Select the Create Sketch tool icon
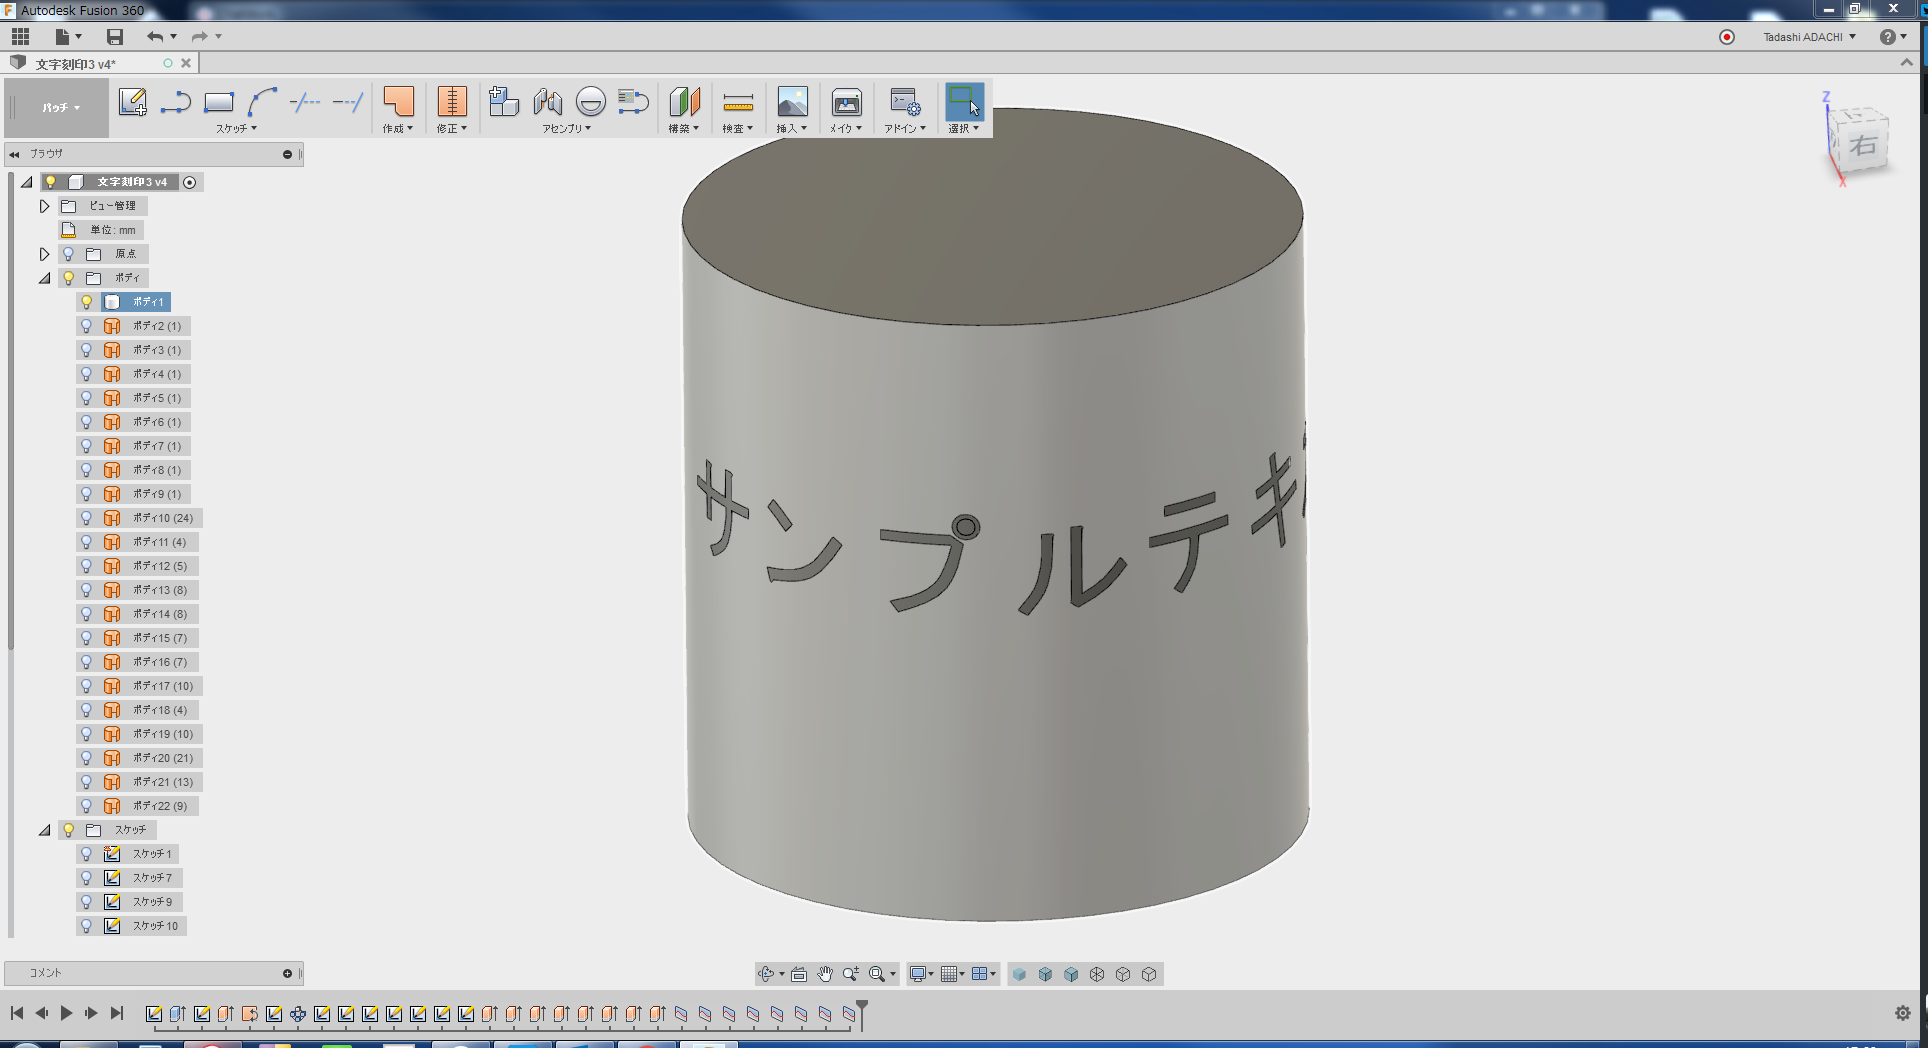The image size is (1928, 1048). coord(132,102)
